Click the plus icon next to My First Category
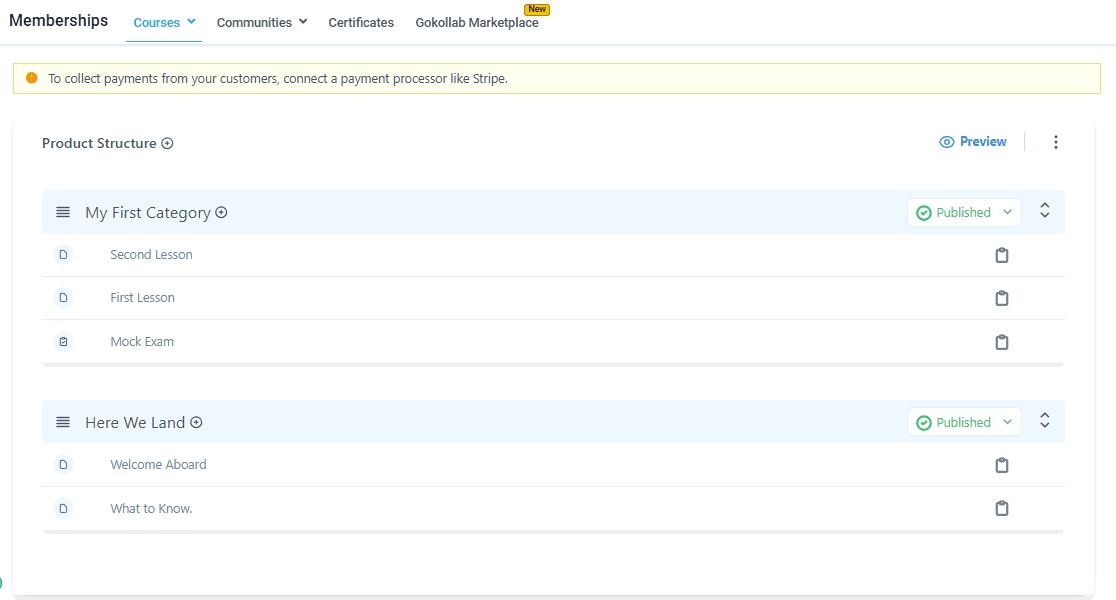The height and width of the screenshot is (600, 1116). coord(221,212)
